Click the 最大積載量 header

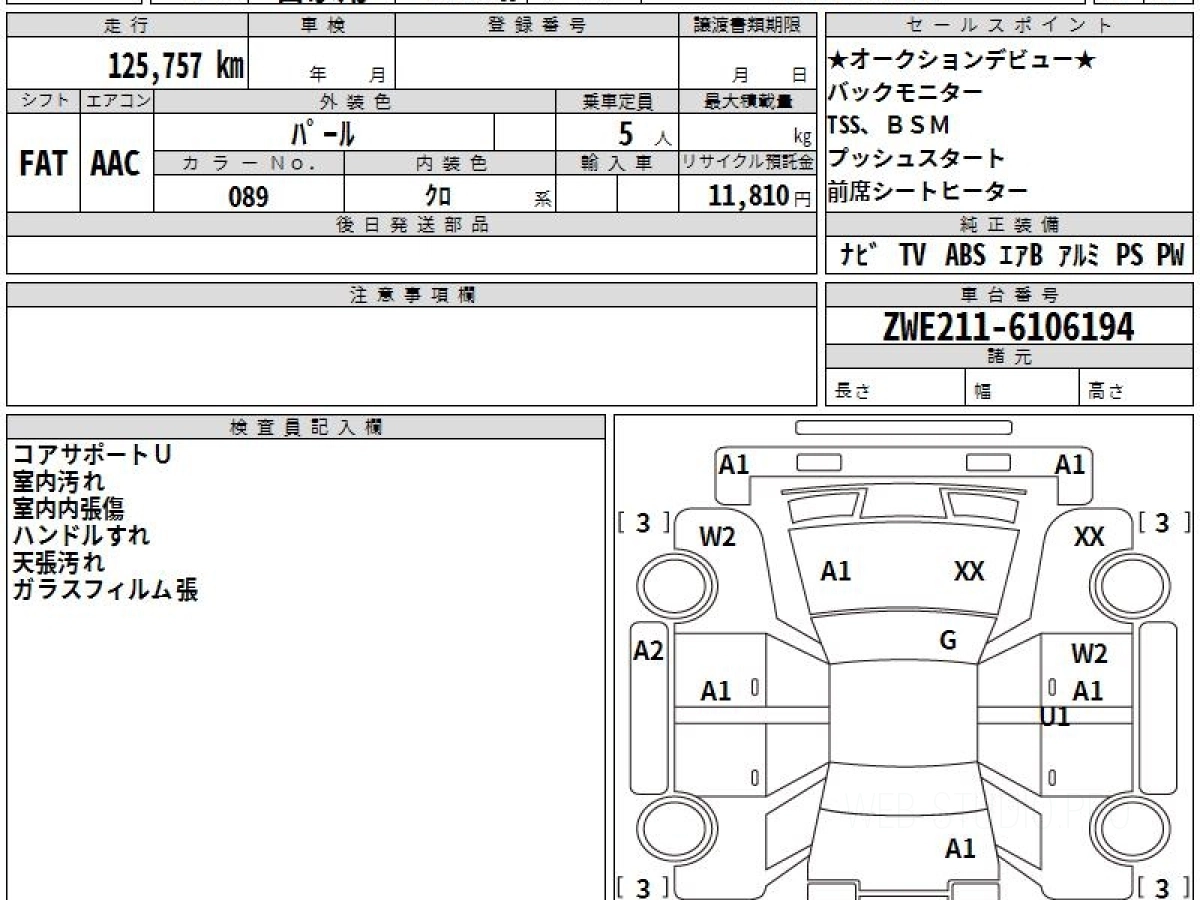pos(748,101)
